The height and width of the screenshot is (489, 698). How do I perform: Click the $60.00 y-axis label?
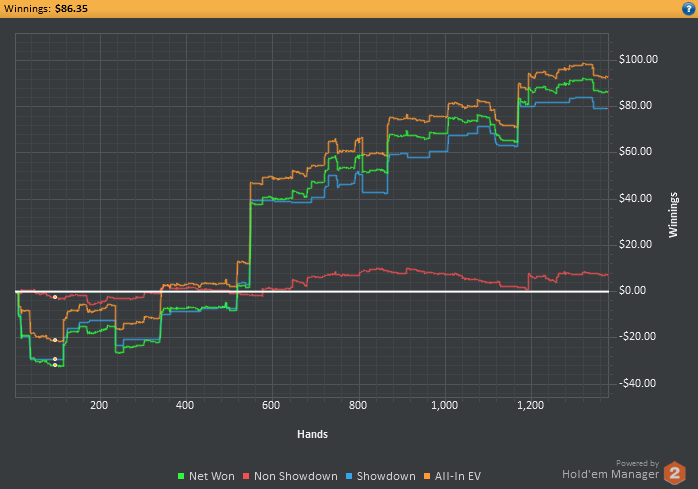coord(635,151)
